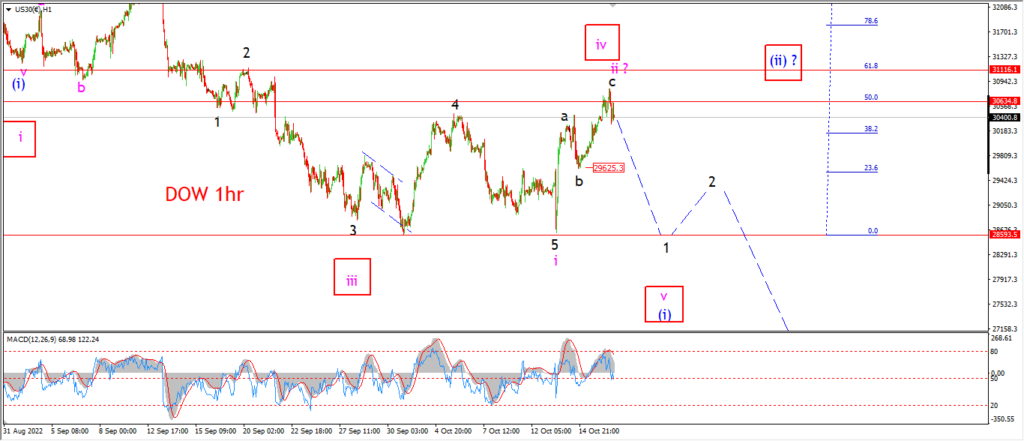Viewport: 1024px width, 441px height.
Task: Click the 'DOW 1hr' text label
Action: [x=204, y=194]
